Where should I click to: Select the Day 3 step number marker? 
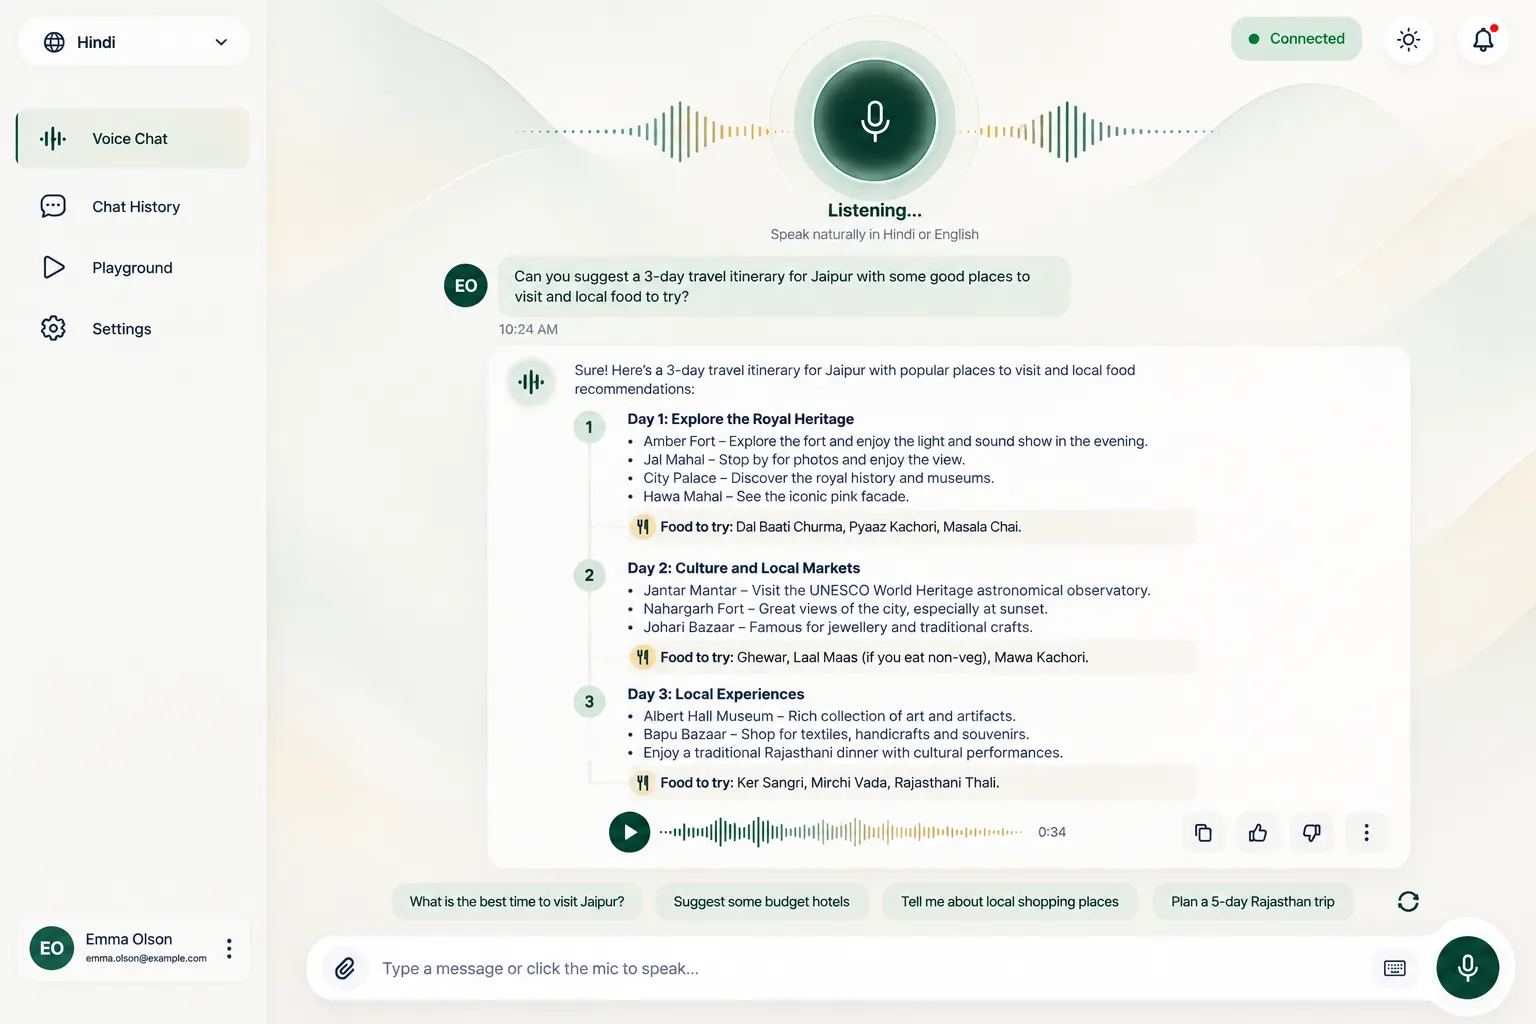click(589, 701)
